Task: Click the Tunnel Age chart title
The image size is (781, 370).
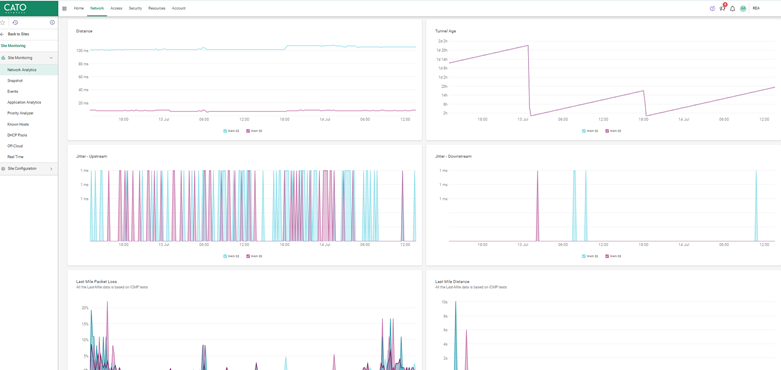Action: (445, 31)
